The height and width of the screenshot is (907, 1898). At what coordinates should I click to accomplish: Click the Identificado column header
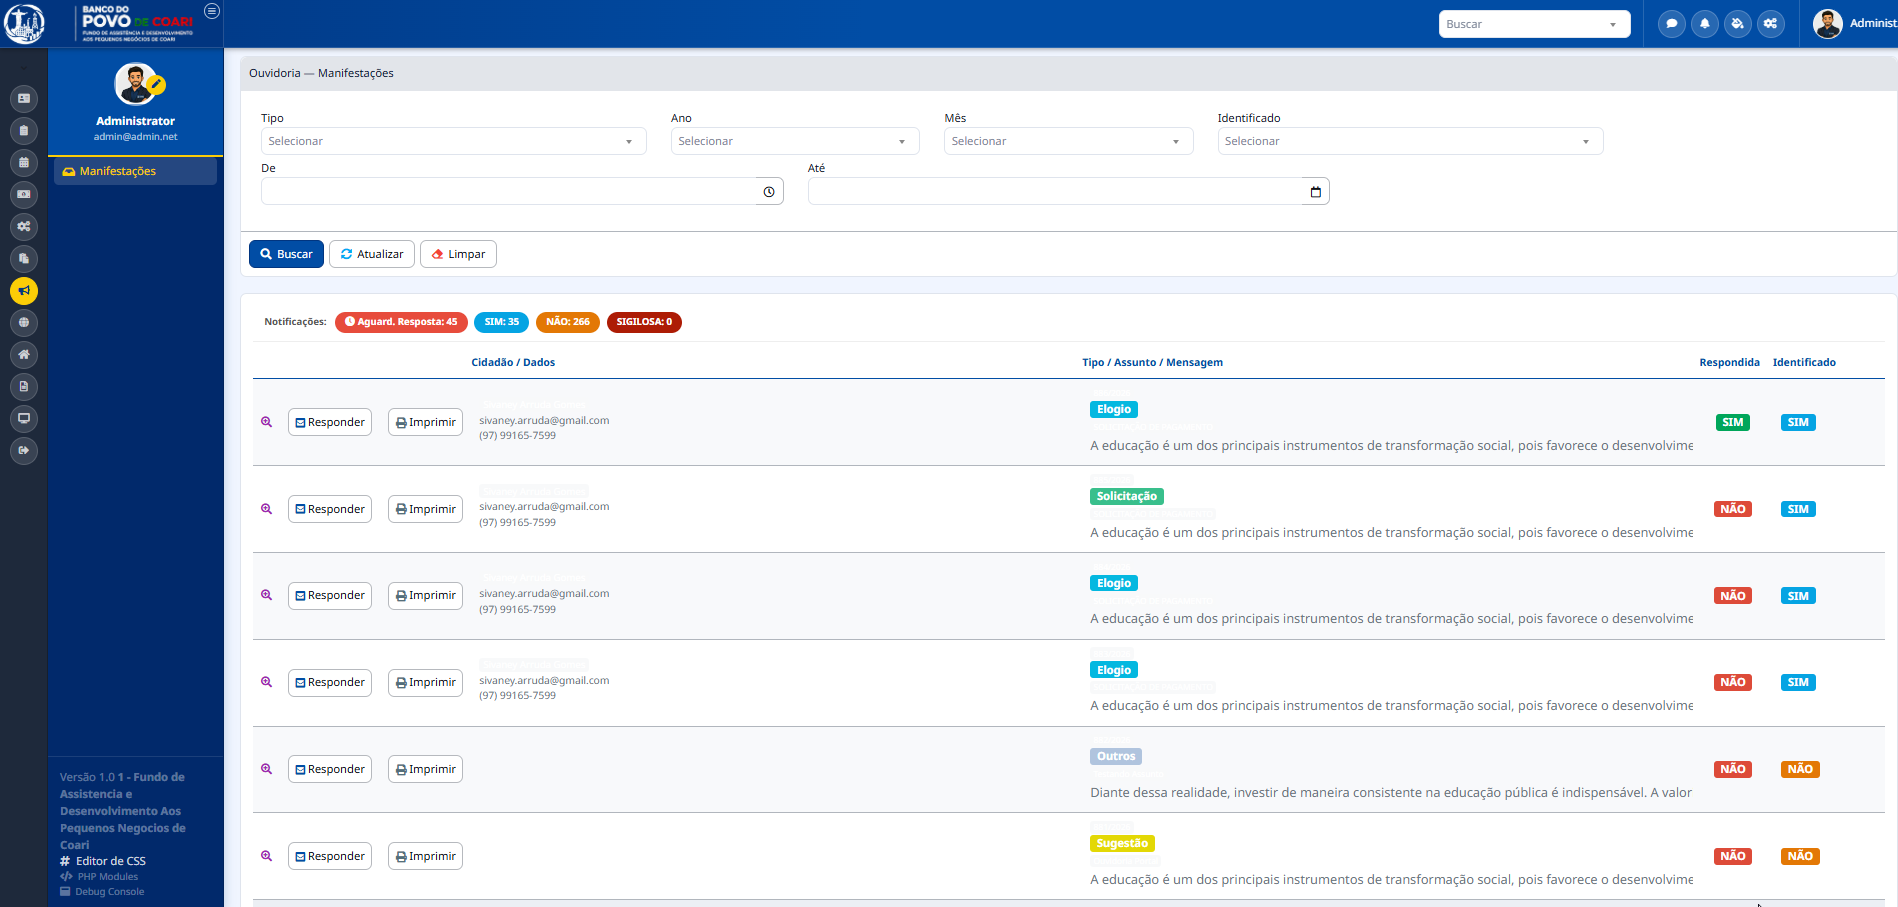click(1804, 362)
